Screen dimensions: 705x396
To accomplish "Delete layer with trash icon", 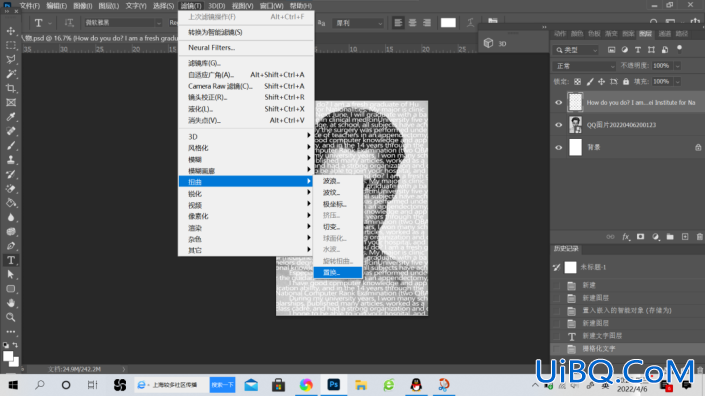I will tap(700, 237).
